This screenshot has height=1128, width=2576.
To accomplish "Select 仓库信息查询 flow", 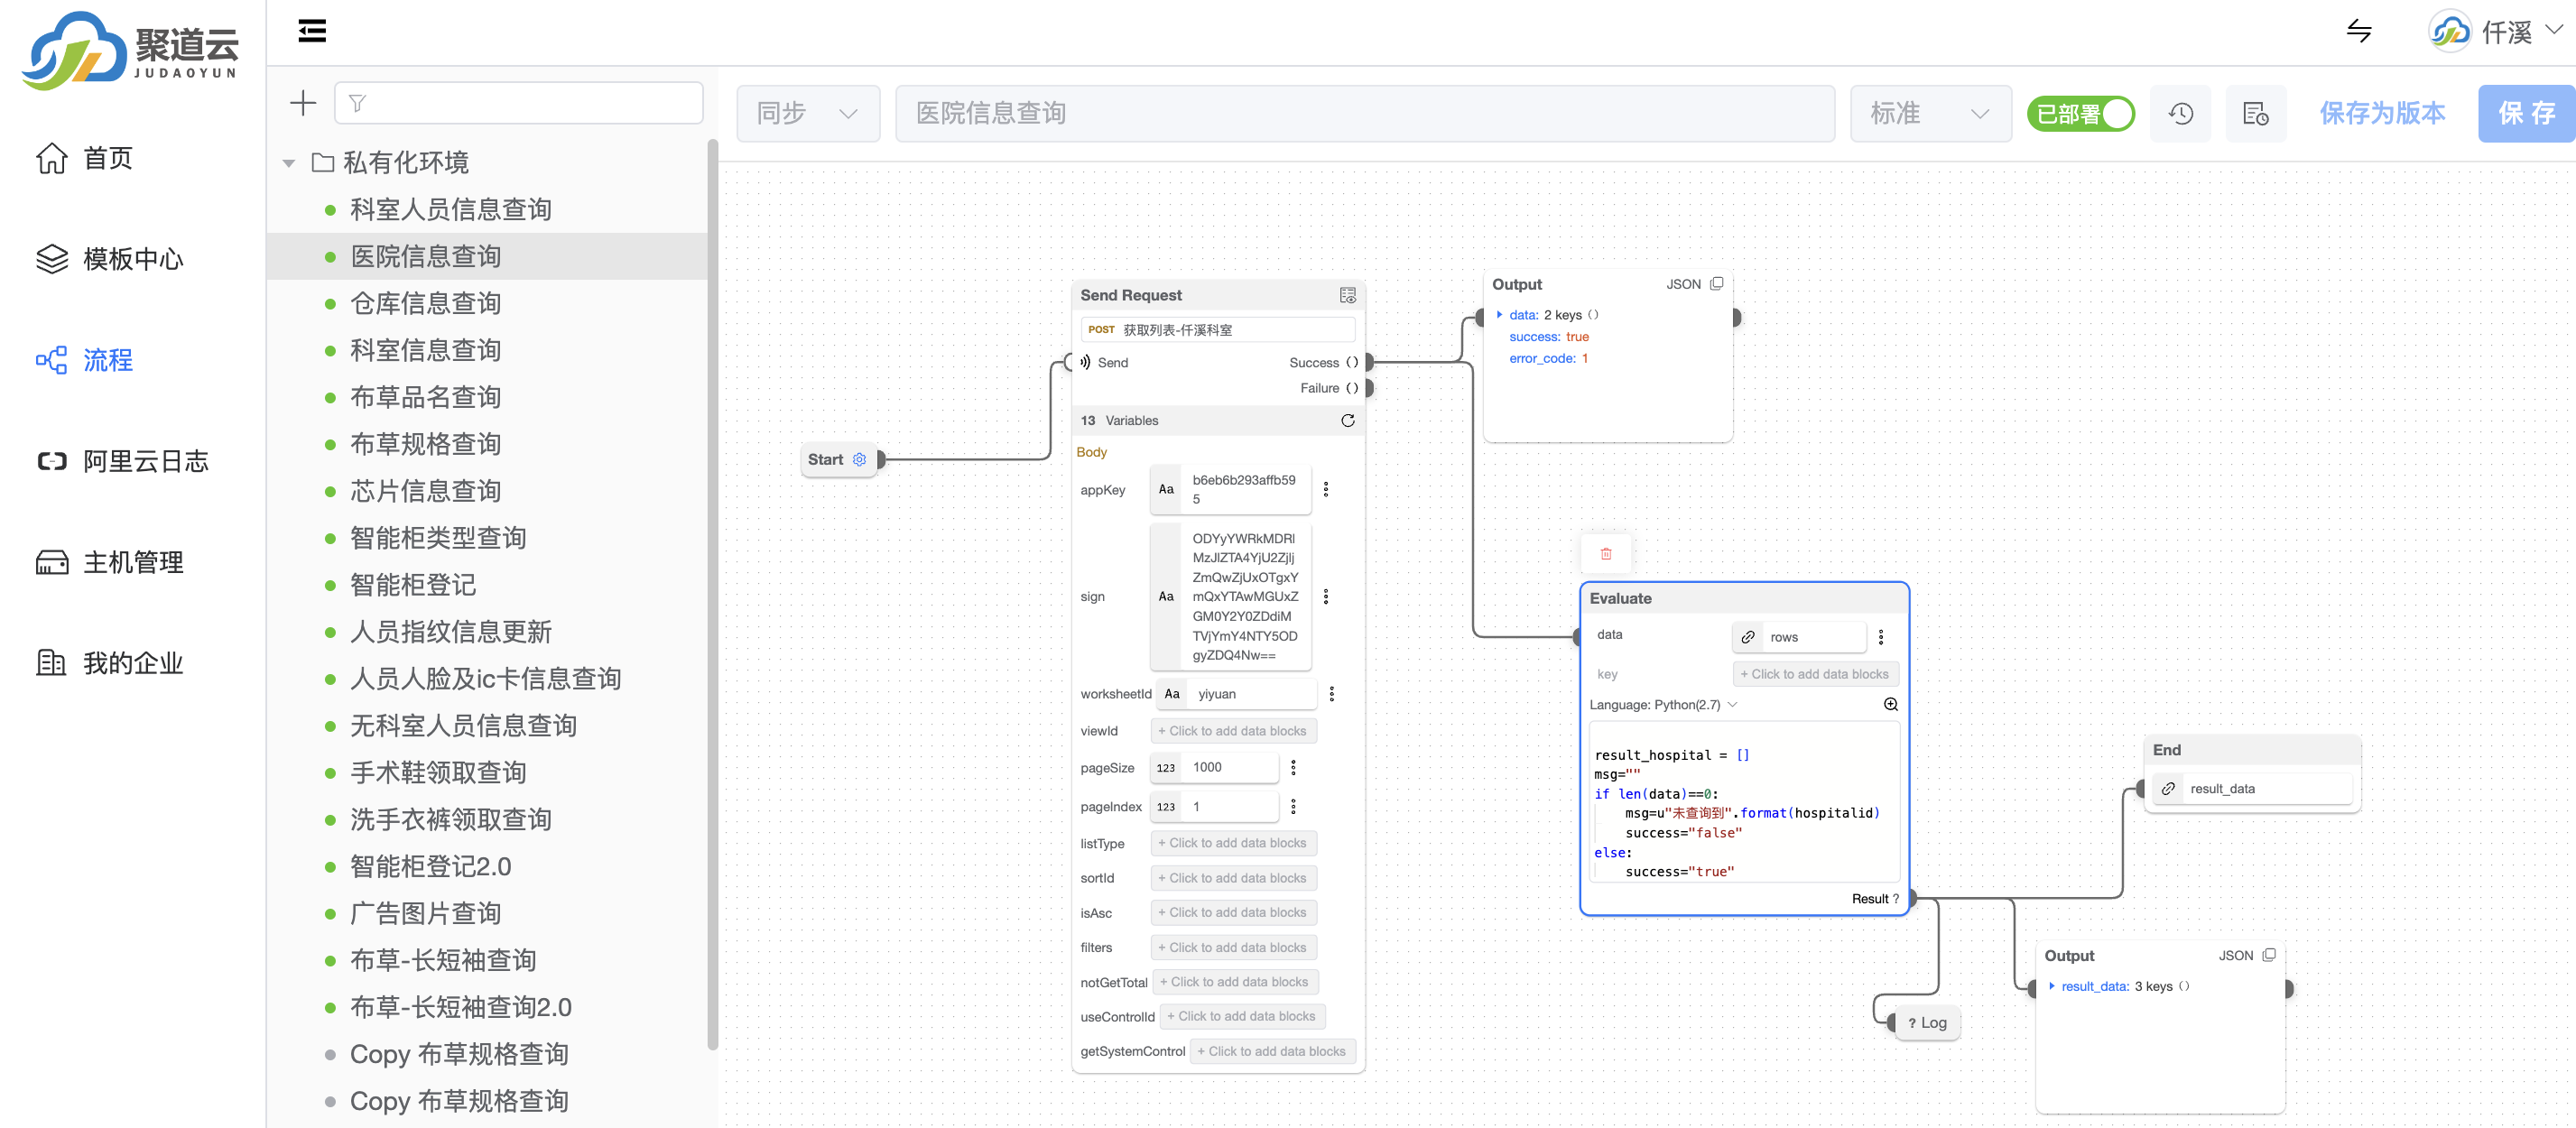I will tap(425, 303).
